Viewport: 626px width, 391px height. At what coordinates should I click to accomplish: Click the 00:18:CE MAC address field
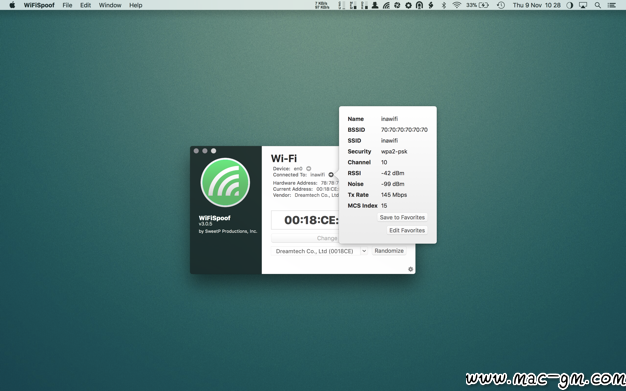pos(305,220)
